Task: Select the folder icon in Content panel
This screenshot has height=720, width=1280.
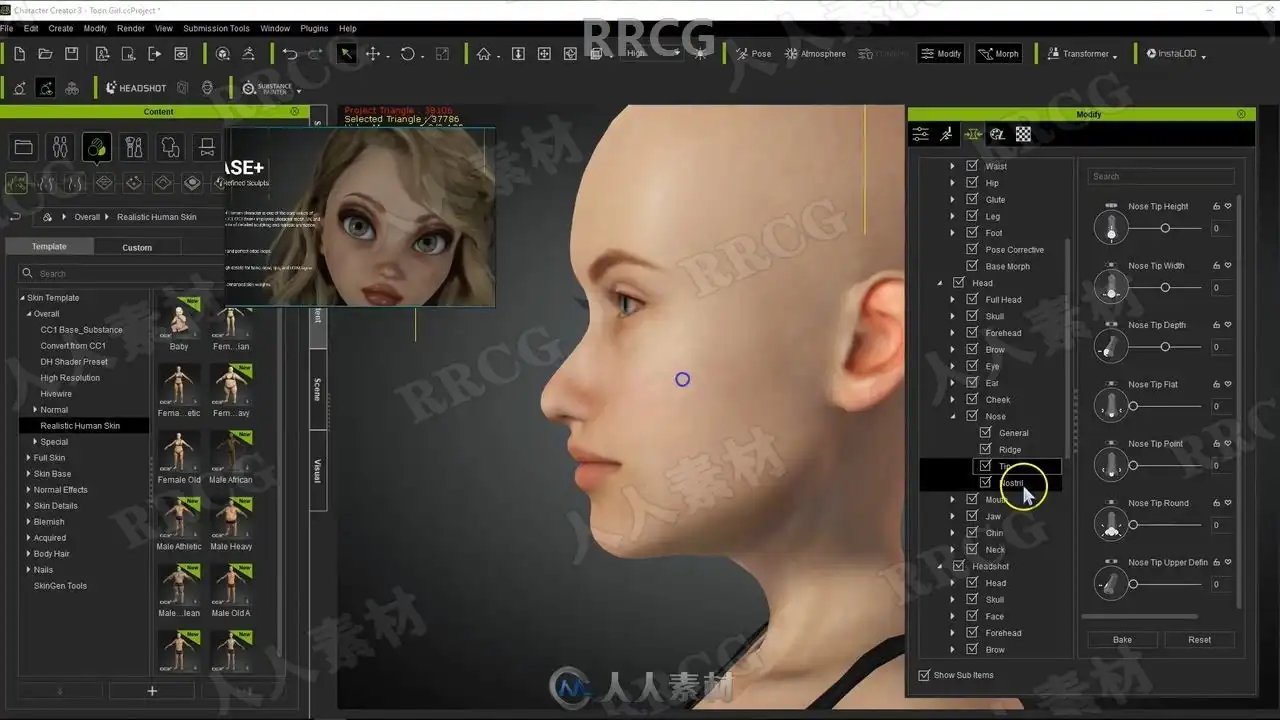Action: click(23, 148)
